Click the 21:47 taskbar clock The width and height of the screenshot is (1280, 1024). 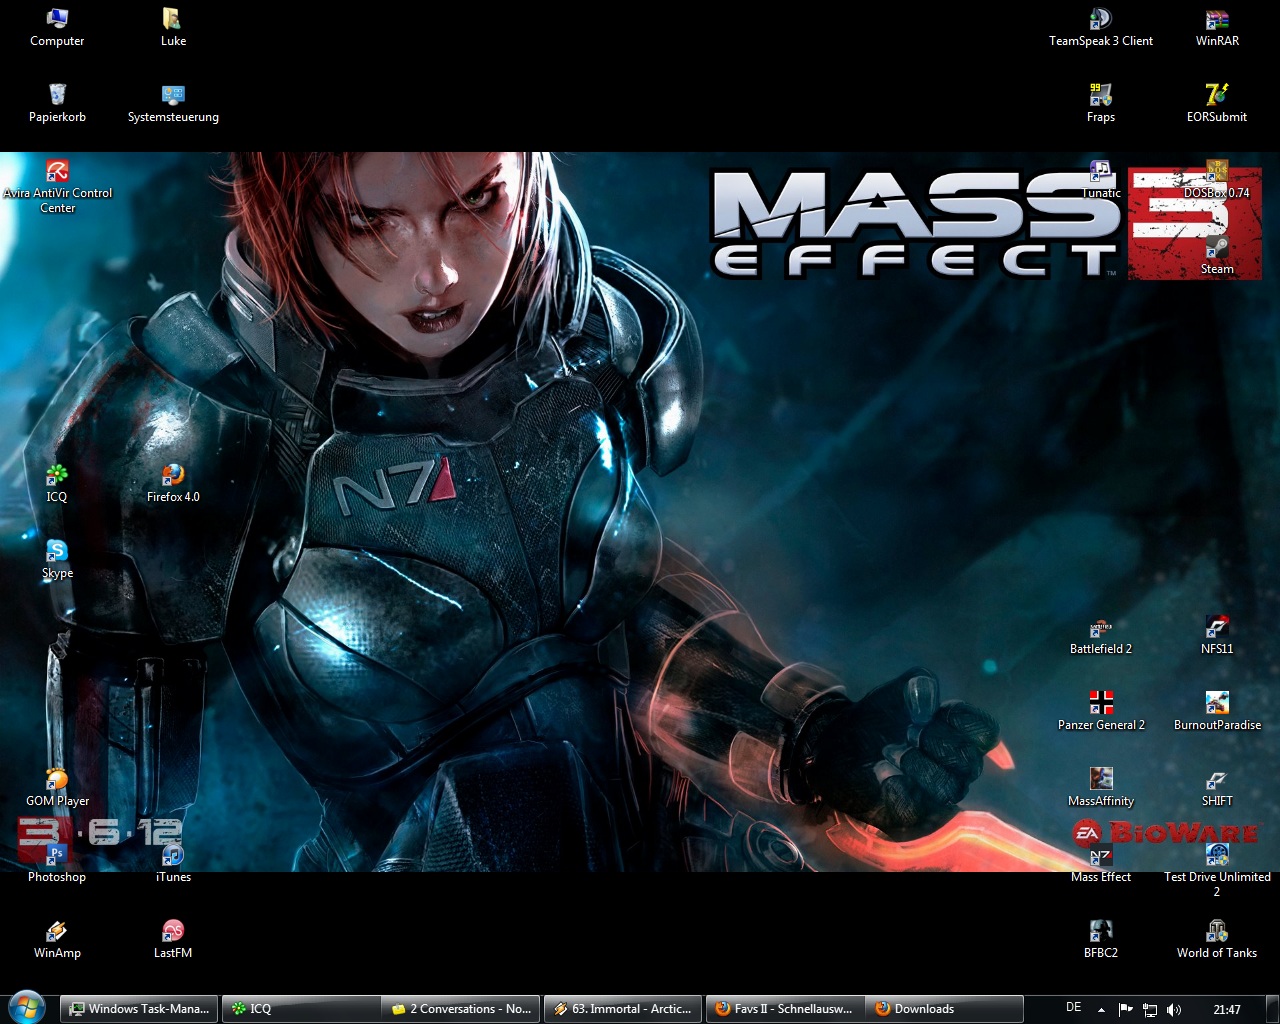[x=1227, y=1009]
